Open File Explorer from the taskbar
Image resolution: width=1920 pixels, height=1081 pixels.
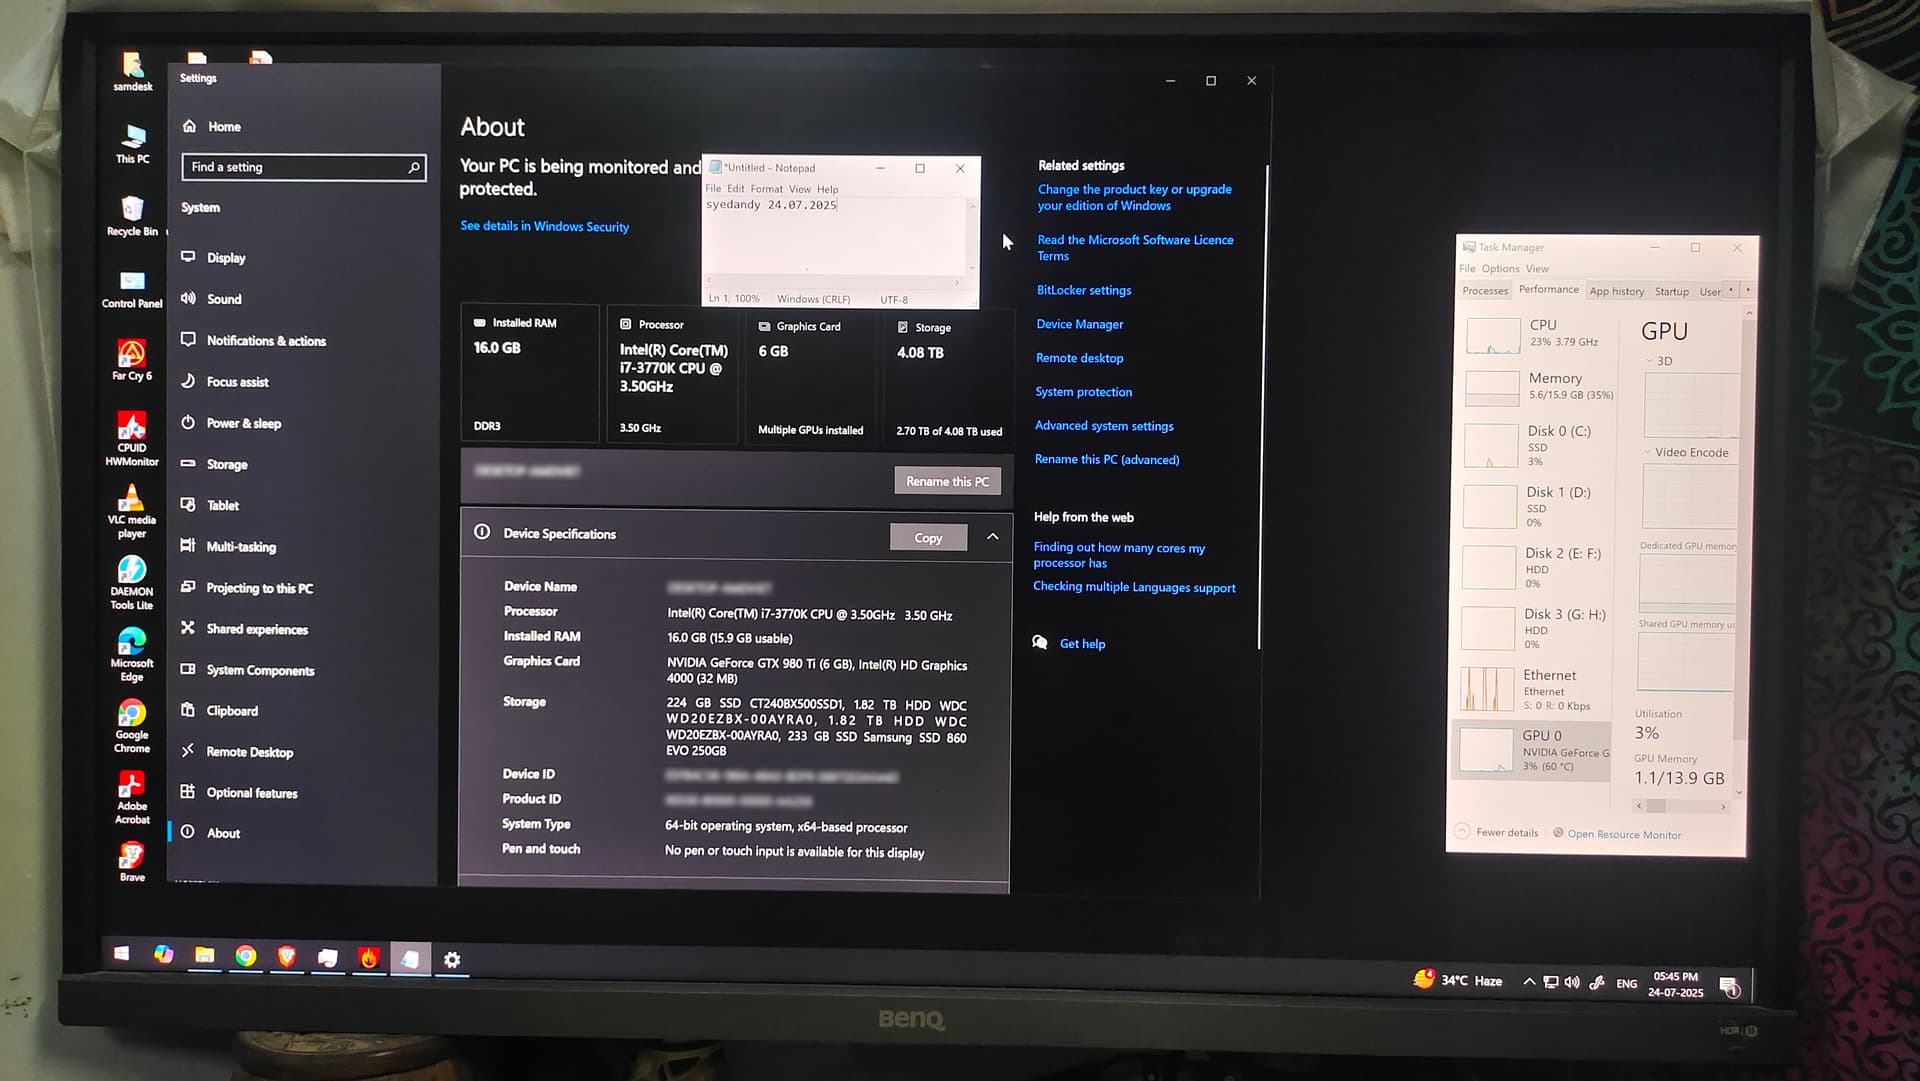point(204,956)
